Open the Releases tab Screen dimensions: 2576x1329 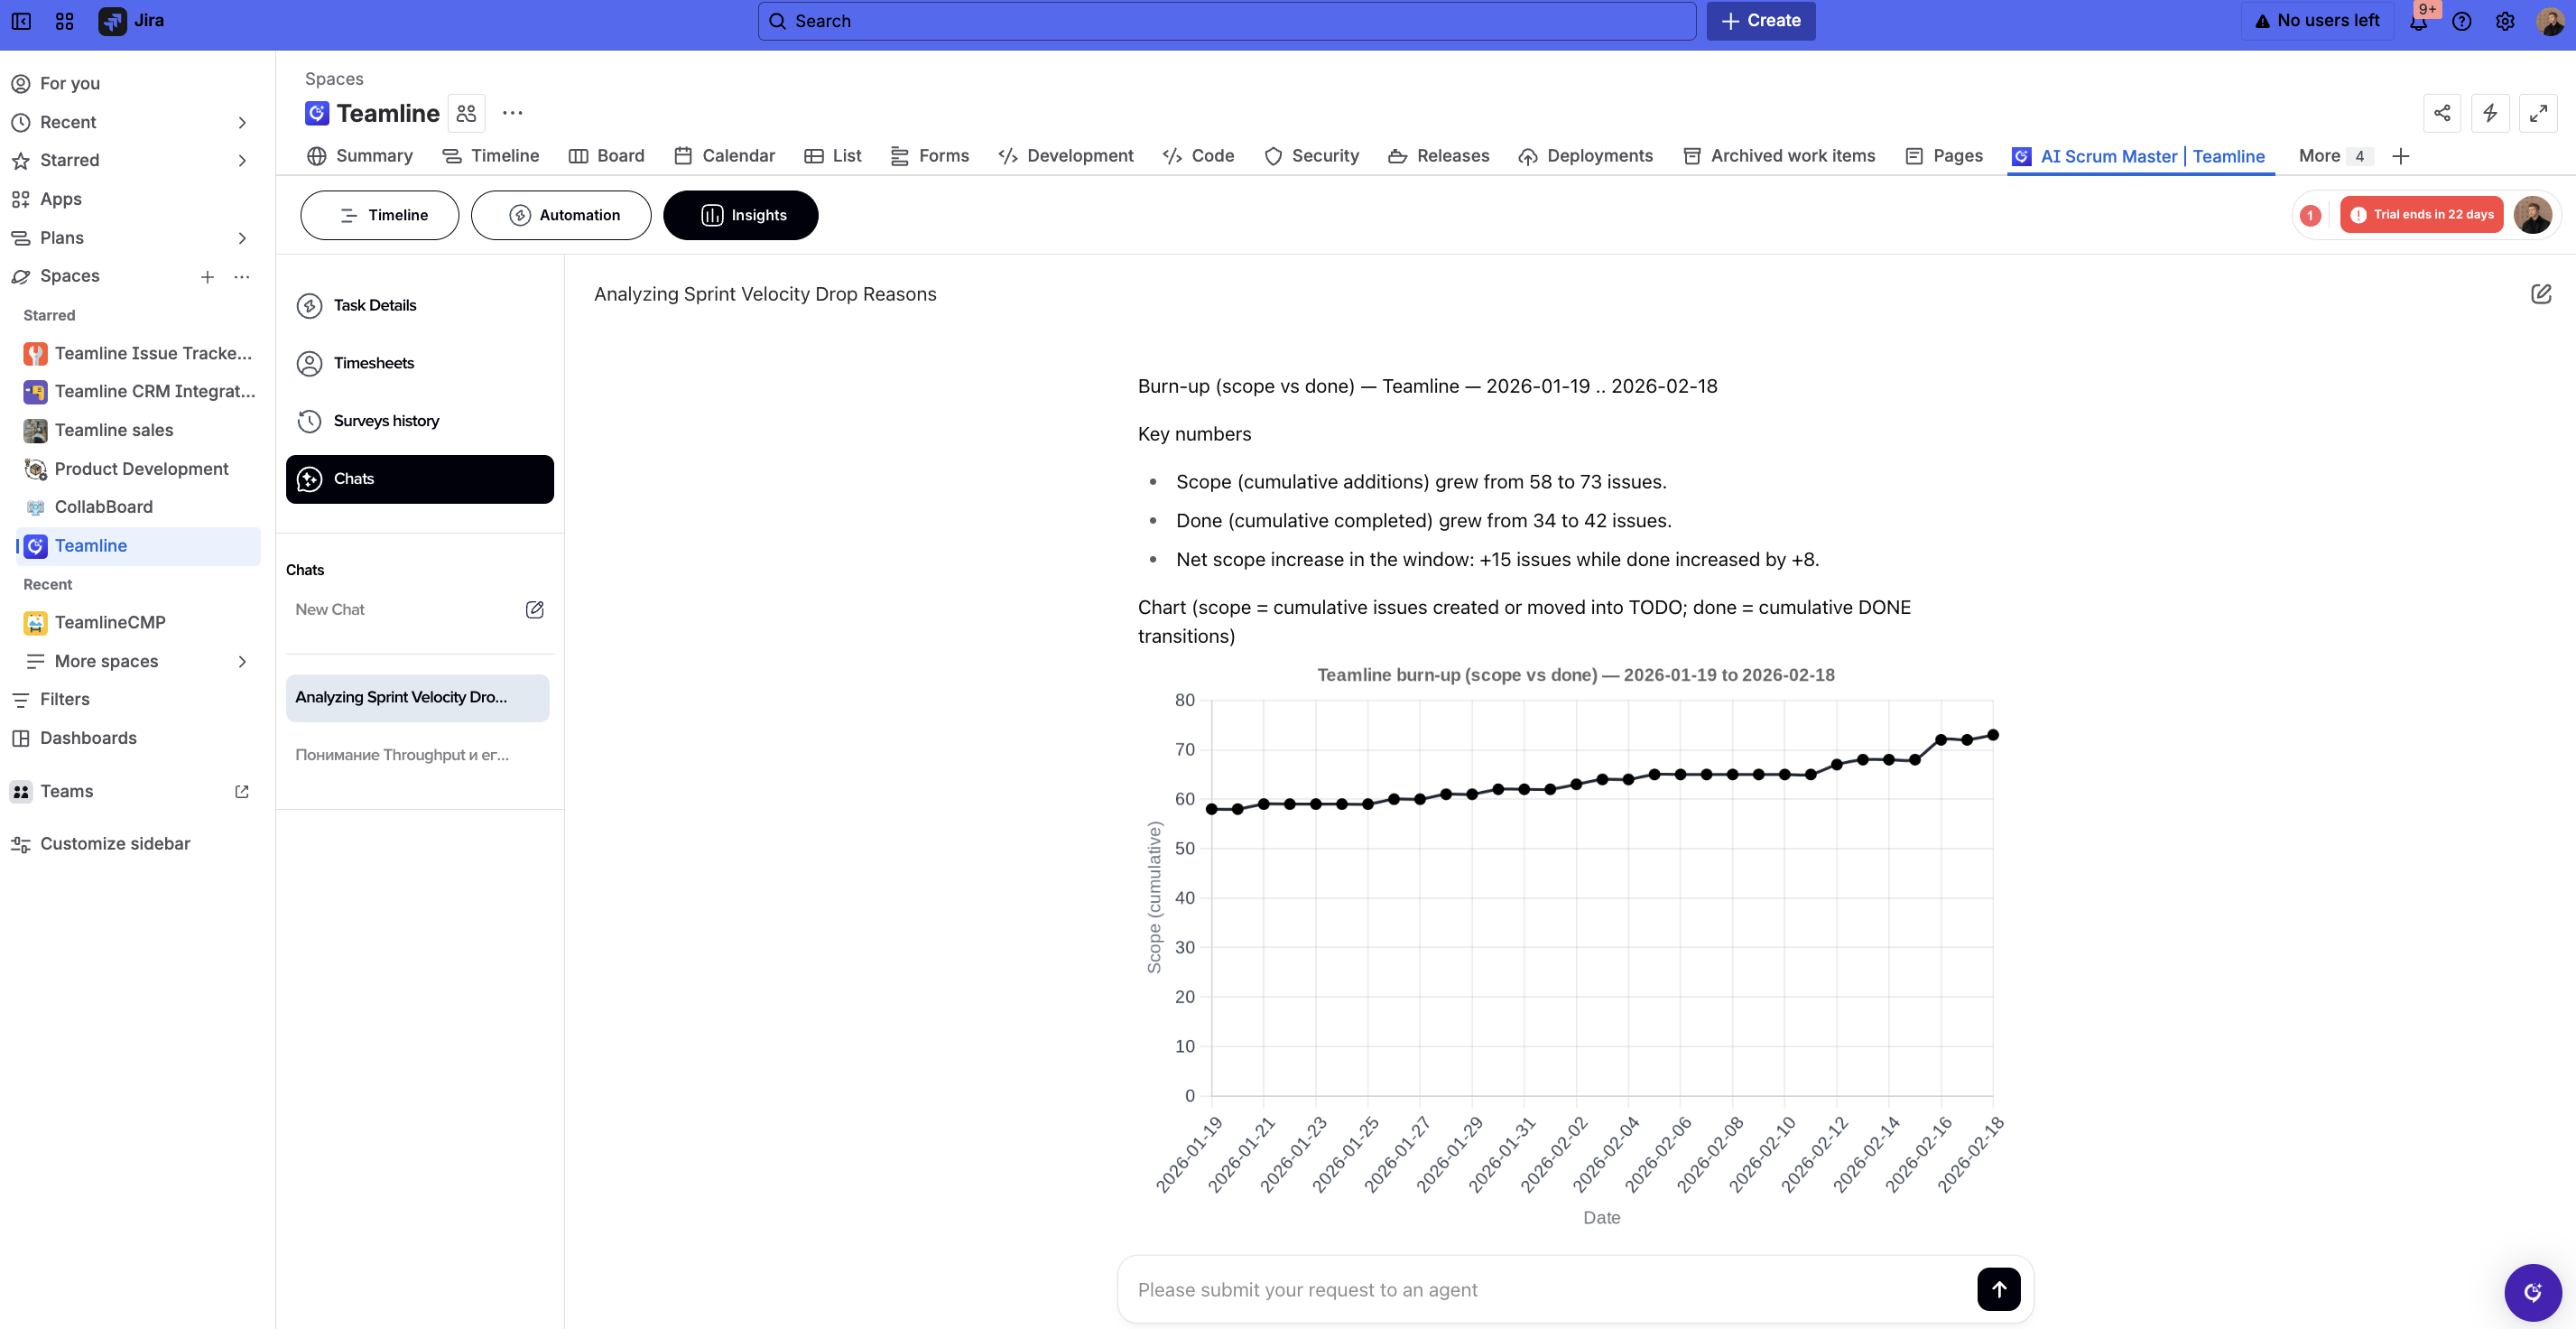pyautogui.click(x=1439, y=156)
